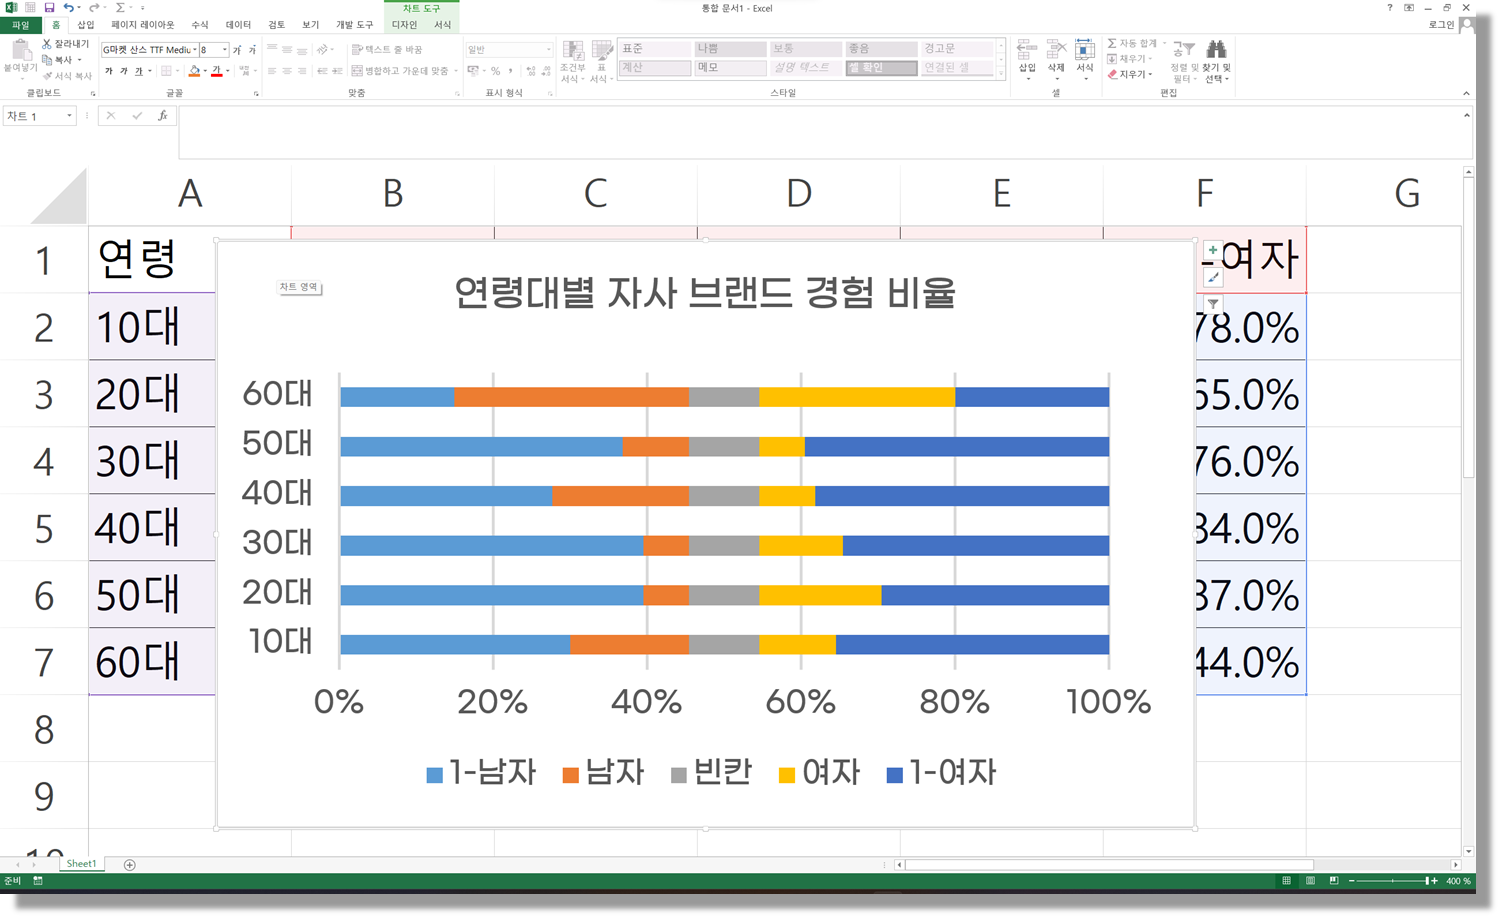Click the percent style button
Image resolution: width=1500 pixels, height=918 pixels.
495,71
